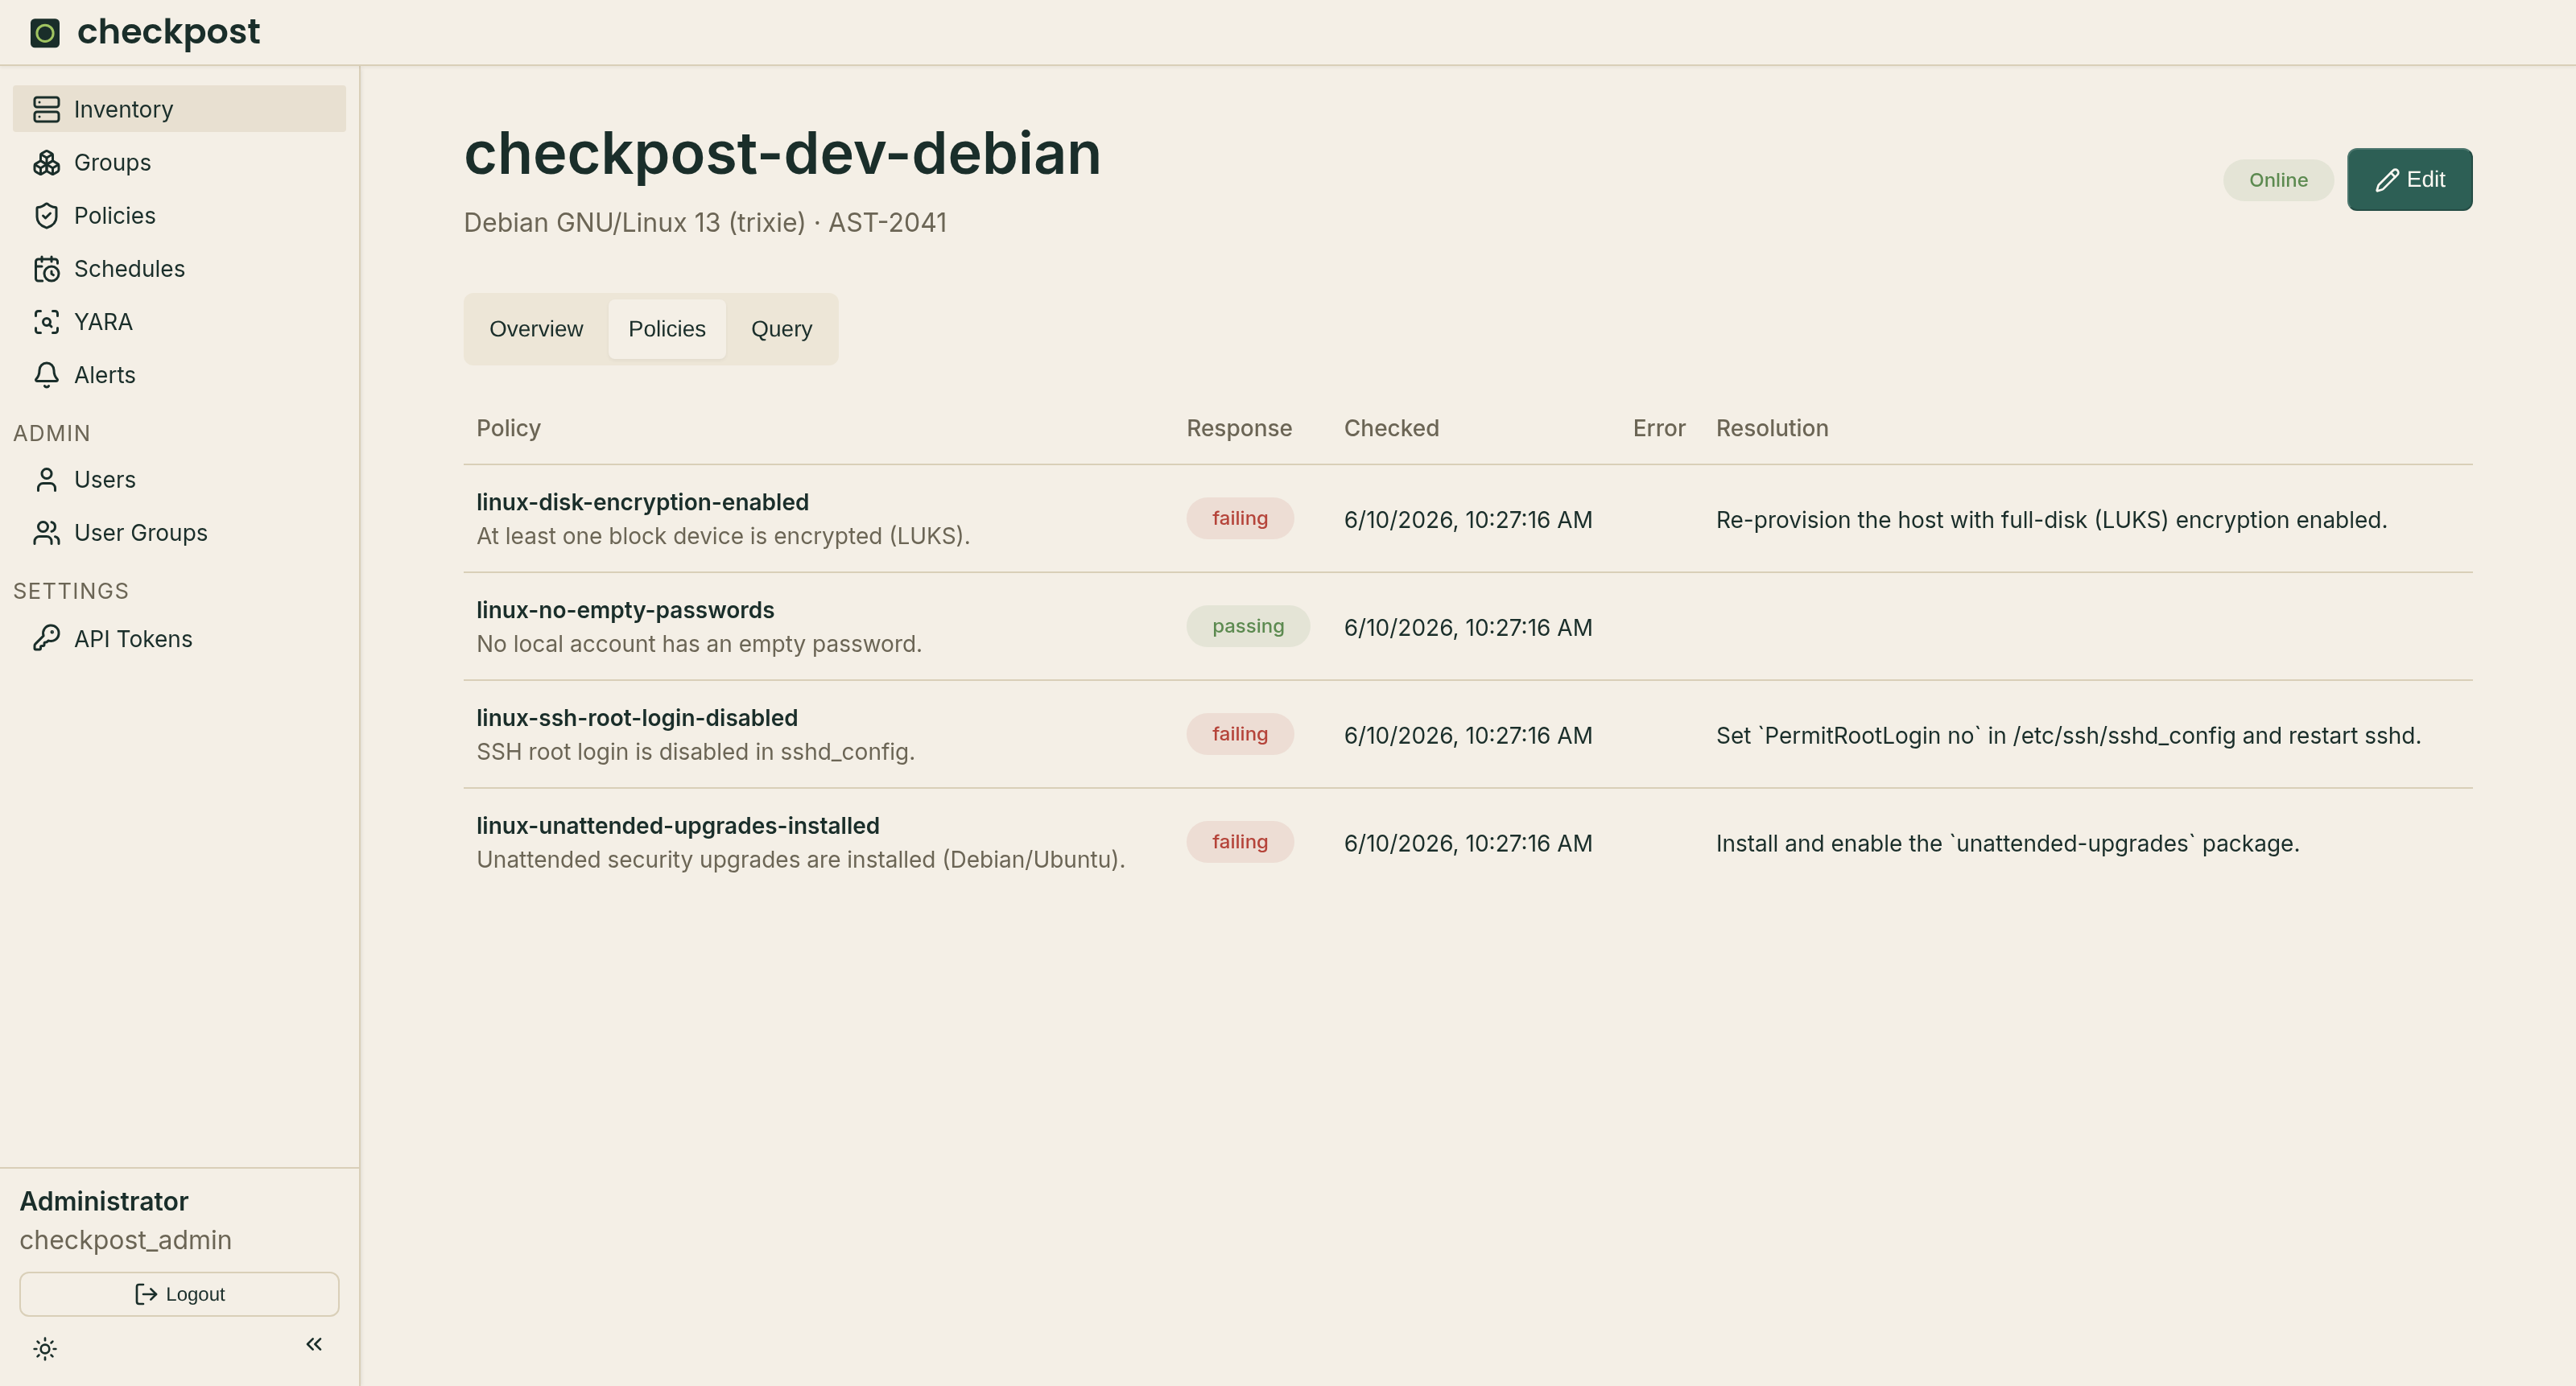Click the Resolution column header
Screen dimensions: 2576x1386
[1772, 428]
